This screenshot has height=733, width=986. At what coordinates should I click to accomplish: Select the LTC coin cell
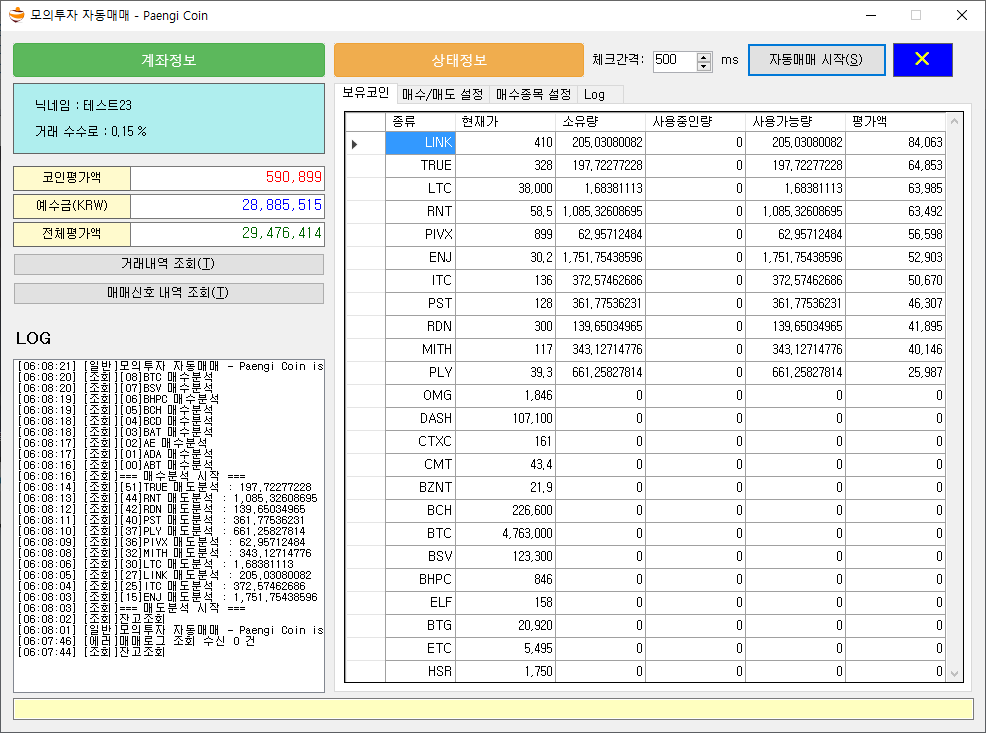tap(420, 189)
